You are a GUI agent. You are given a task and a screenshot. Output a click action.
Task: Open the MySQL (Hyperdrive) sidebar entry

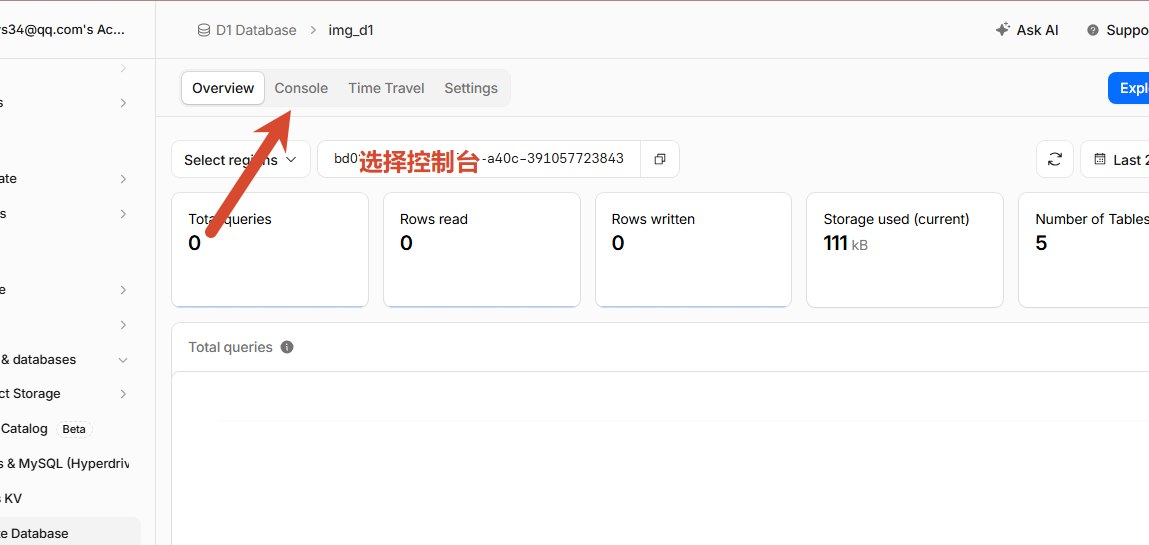point(64,464)
